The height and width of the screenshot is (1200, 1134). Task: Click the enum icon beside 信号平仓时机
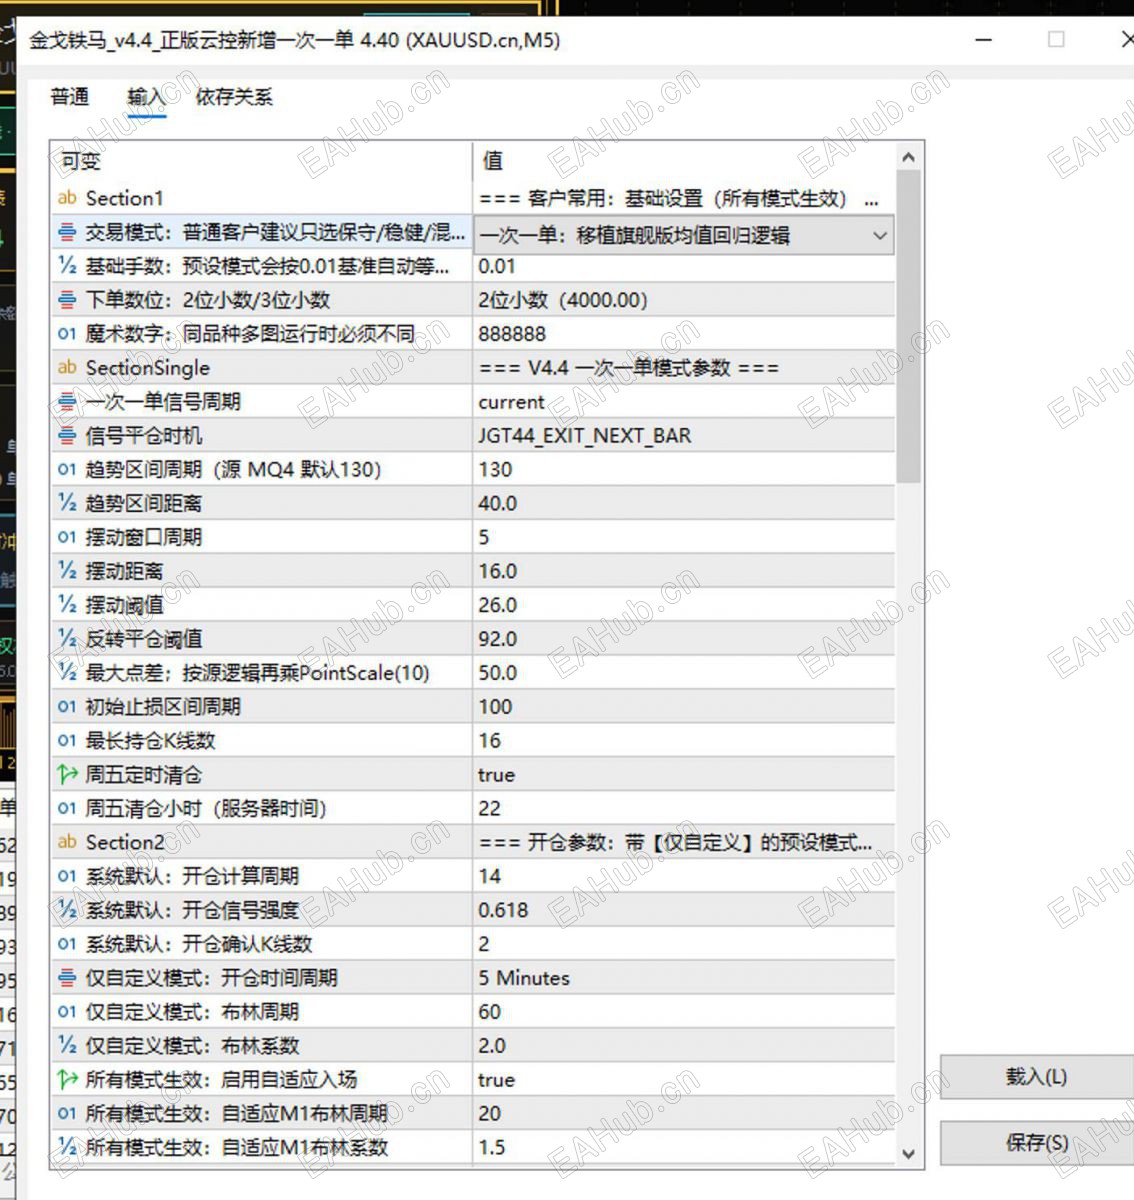67,435
